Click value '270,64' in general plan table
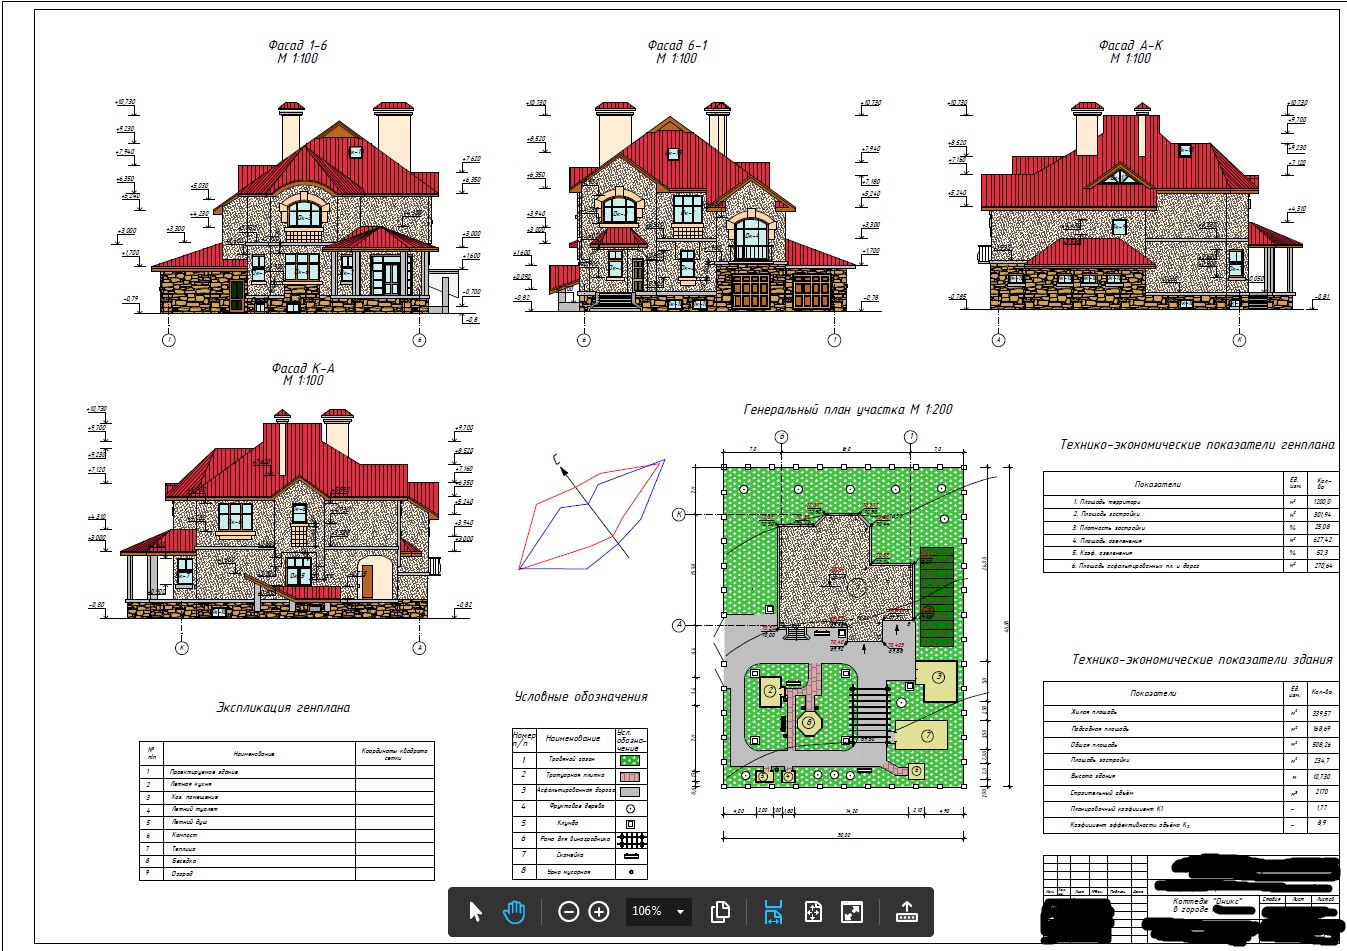Screen dimensions: 1347x951 [x=1322, y=566]
